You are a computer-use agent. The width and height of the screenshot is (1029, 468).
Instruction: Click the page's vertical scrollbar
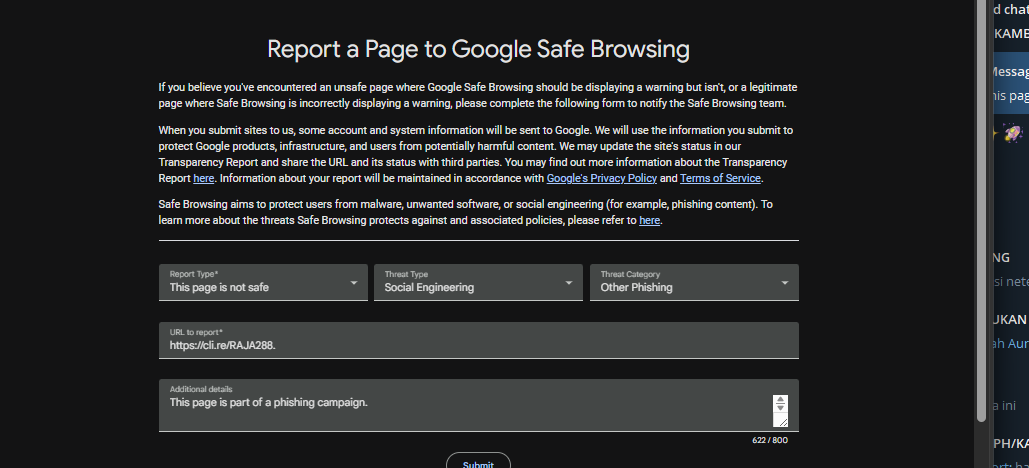[981, 210]
